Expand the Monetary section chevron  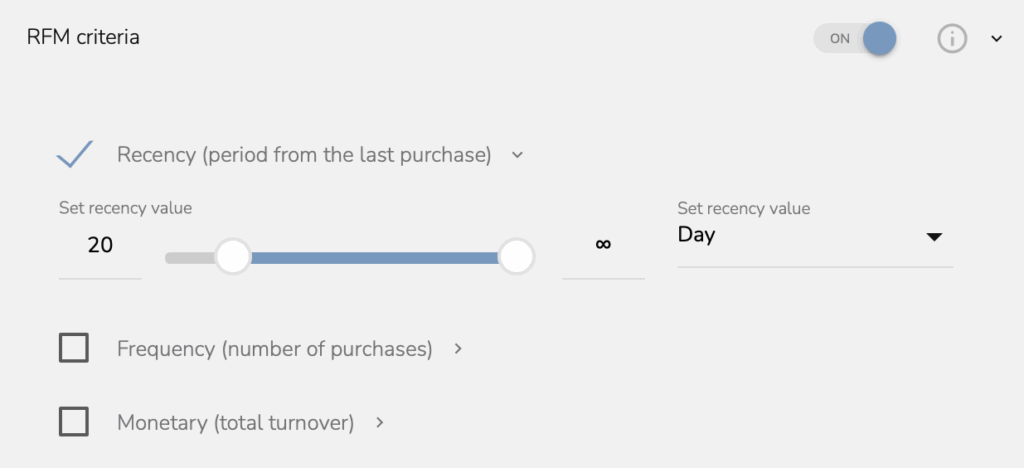380,423
